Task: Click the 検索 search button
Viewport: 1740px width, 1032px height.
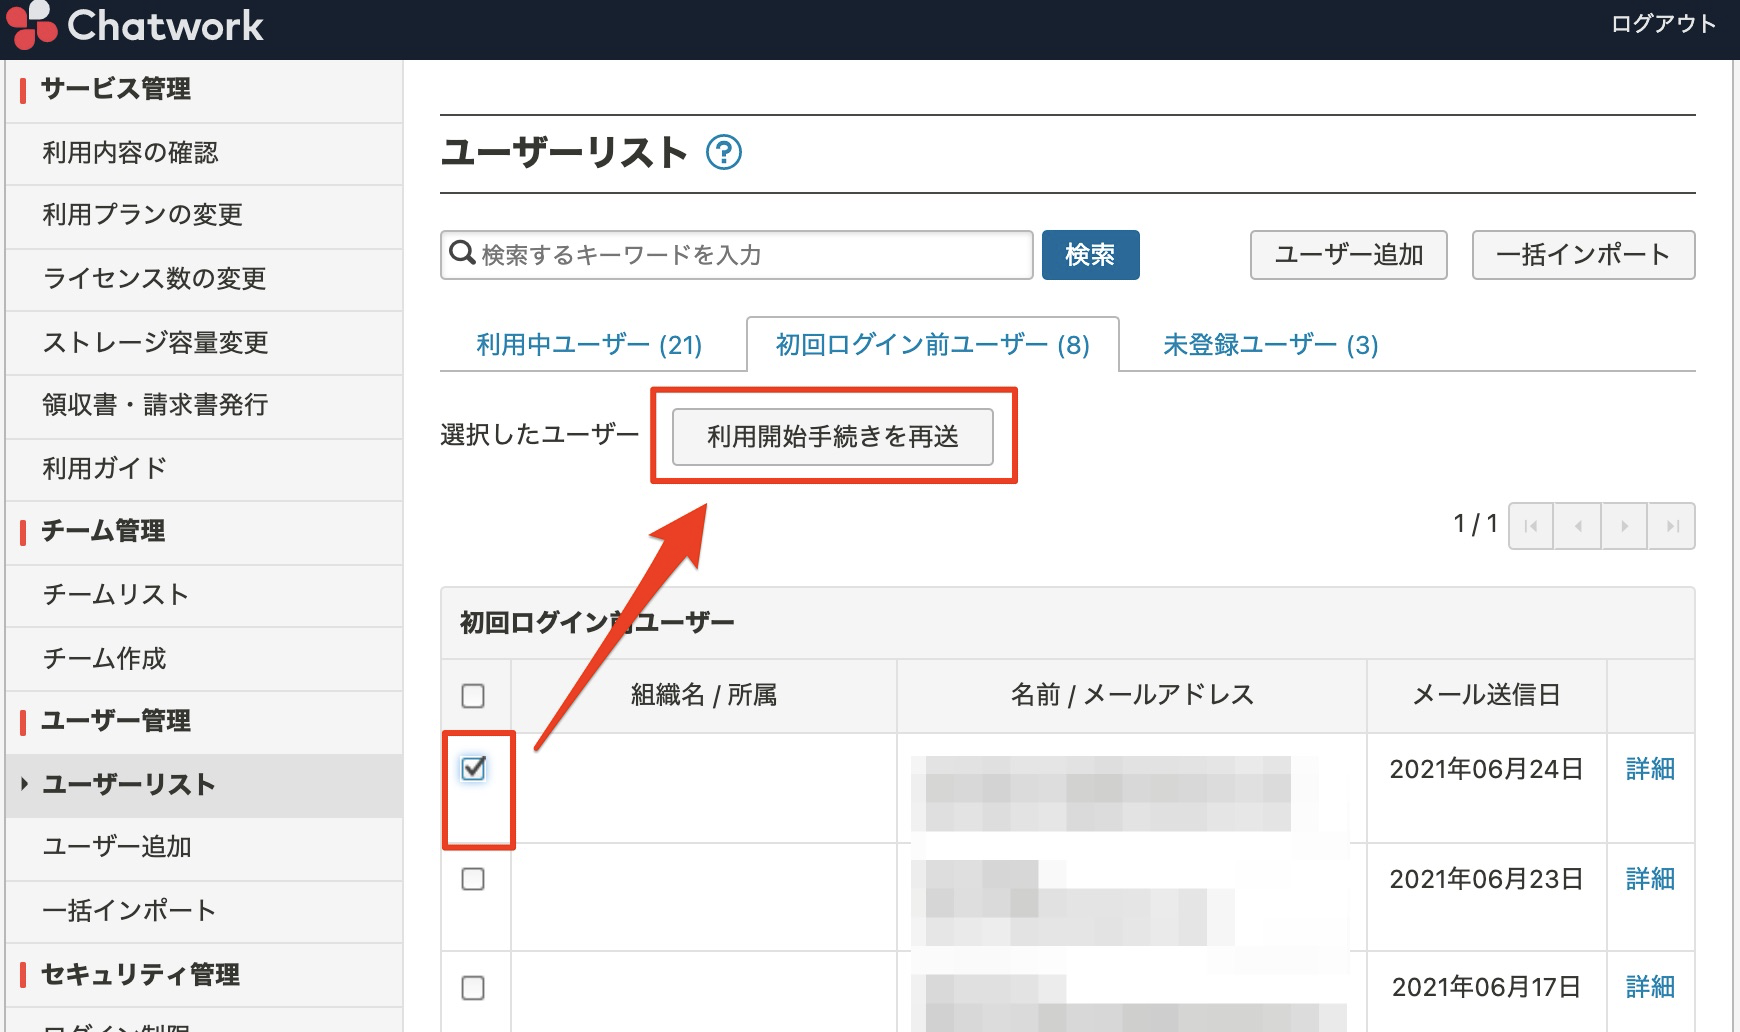Action: point(1090,254)
